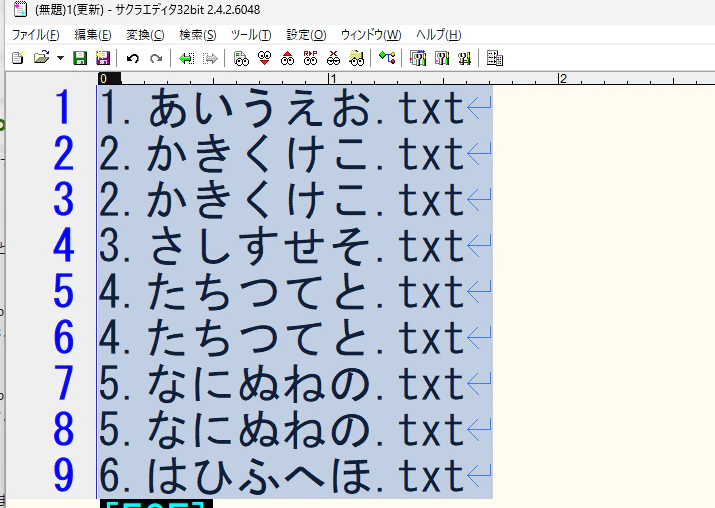This screenshot has width=715, height=508.
Task: Open Grep search with the folder binoculars icon
Action: tap(357, 58)
